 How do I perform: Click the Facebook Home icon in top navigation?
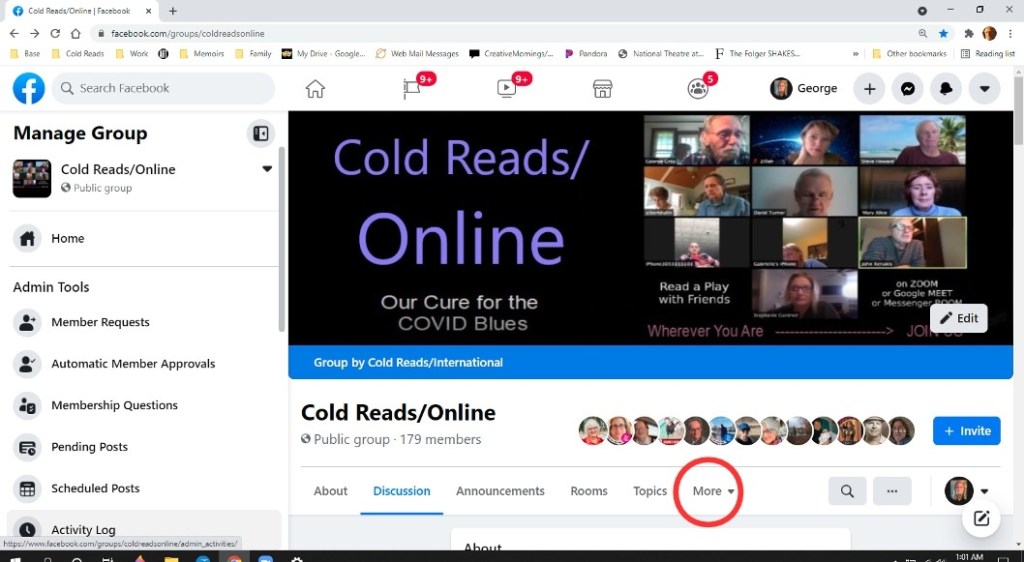coord(315,89)
